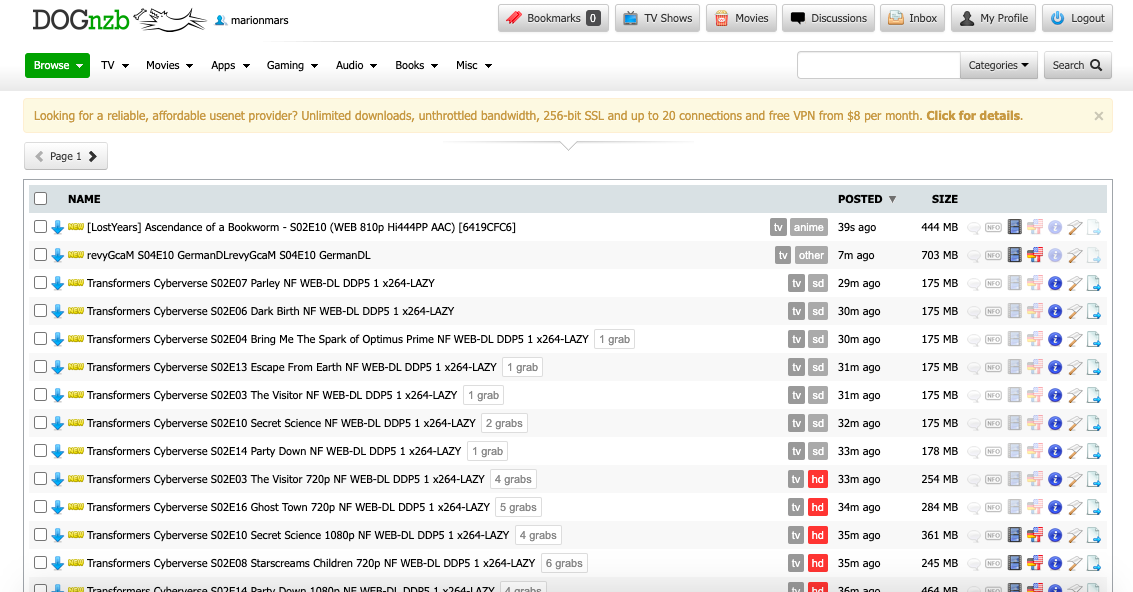Open the info icon for Transformers S02E07 Parley

(1055, 283)
